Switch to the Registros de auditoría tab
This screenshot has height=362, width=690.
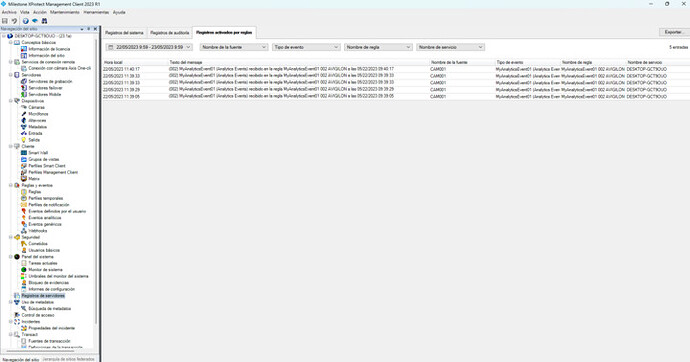169,33
